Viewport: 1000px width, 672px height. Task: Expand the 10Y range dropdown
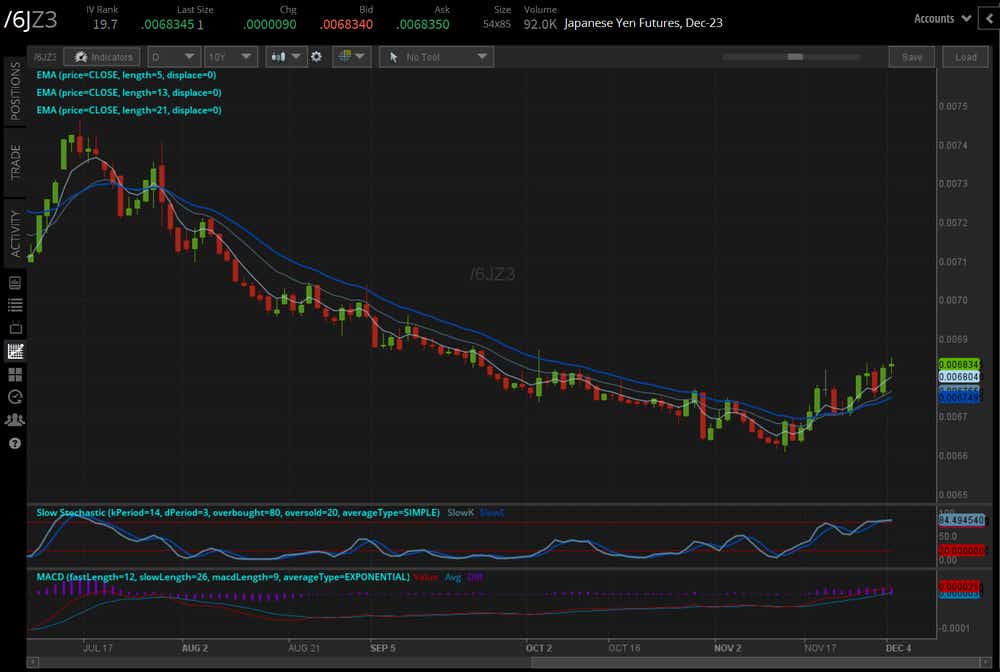coord(231,57)
